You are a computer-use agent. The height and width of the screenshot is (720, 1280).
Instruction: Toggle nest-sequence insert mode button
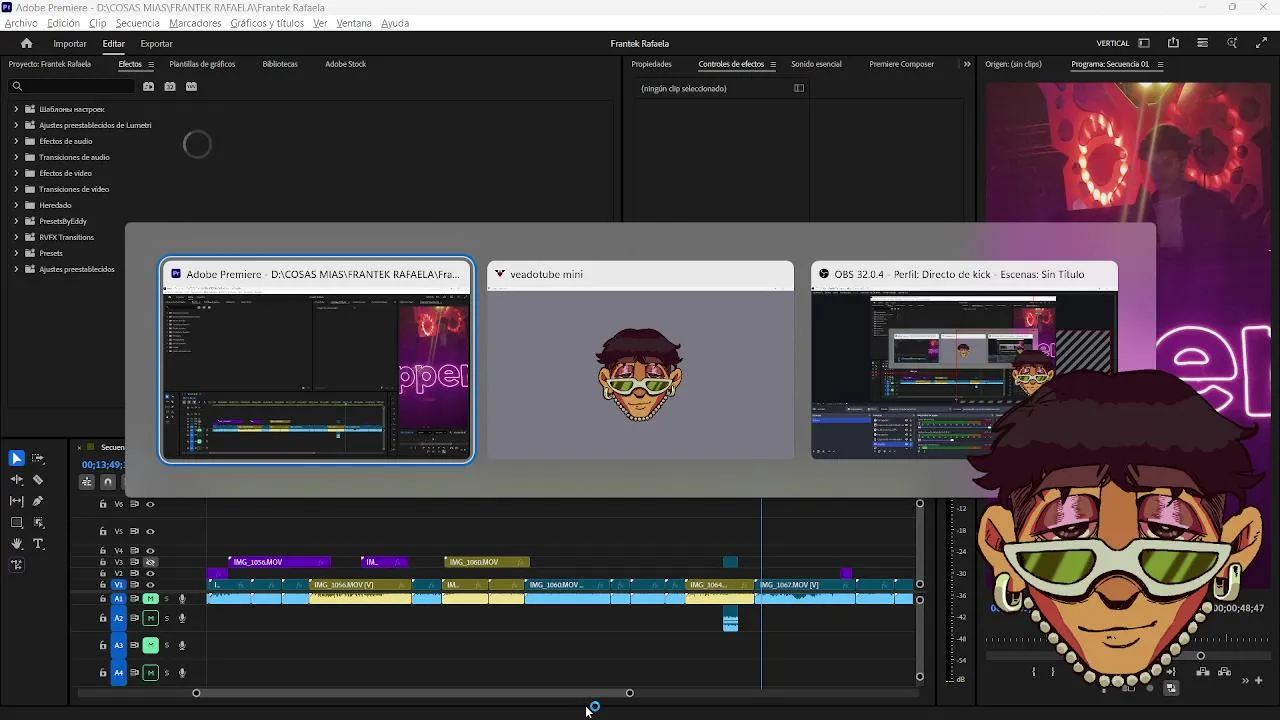tap(87, 482)
